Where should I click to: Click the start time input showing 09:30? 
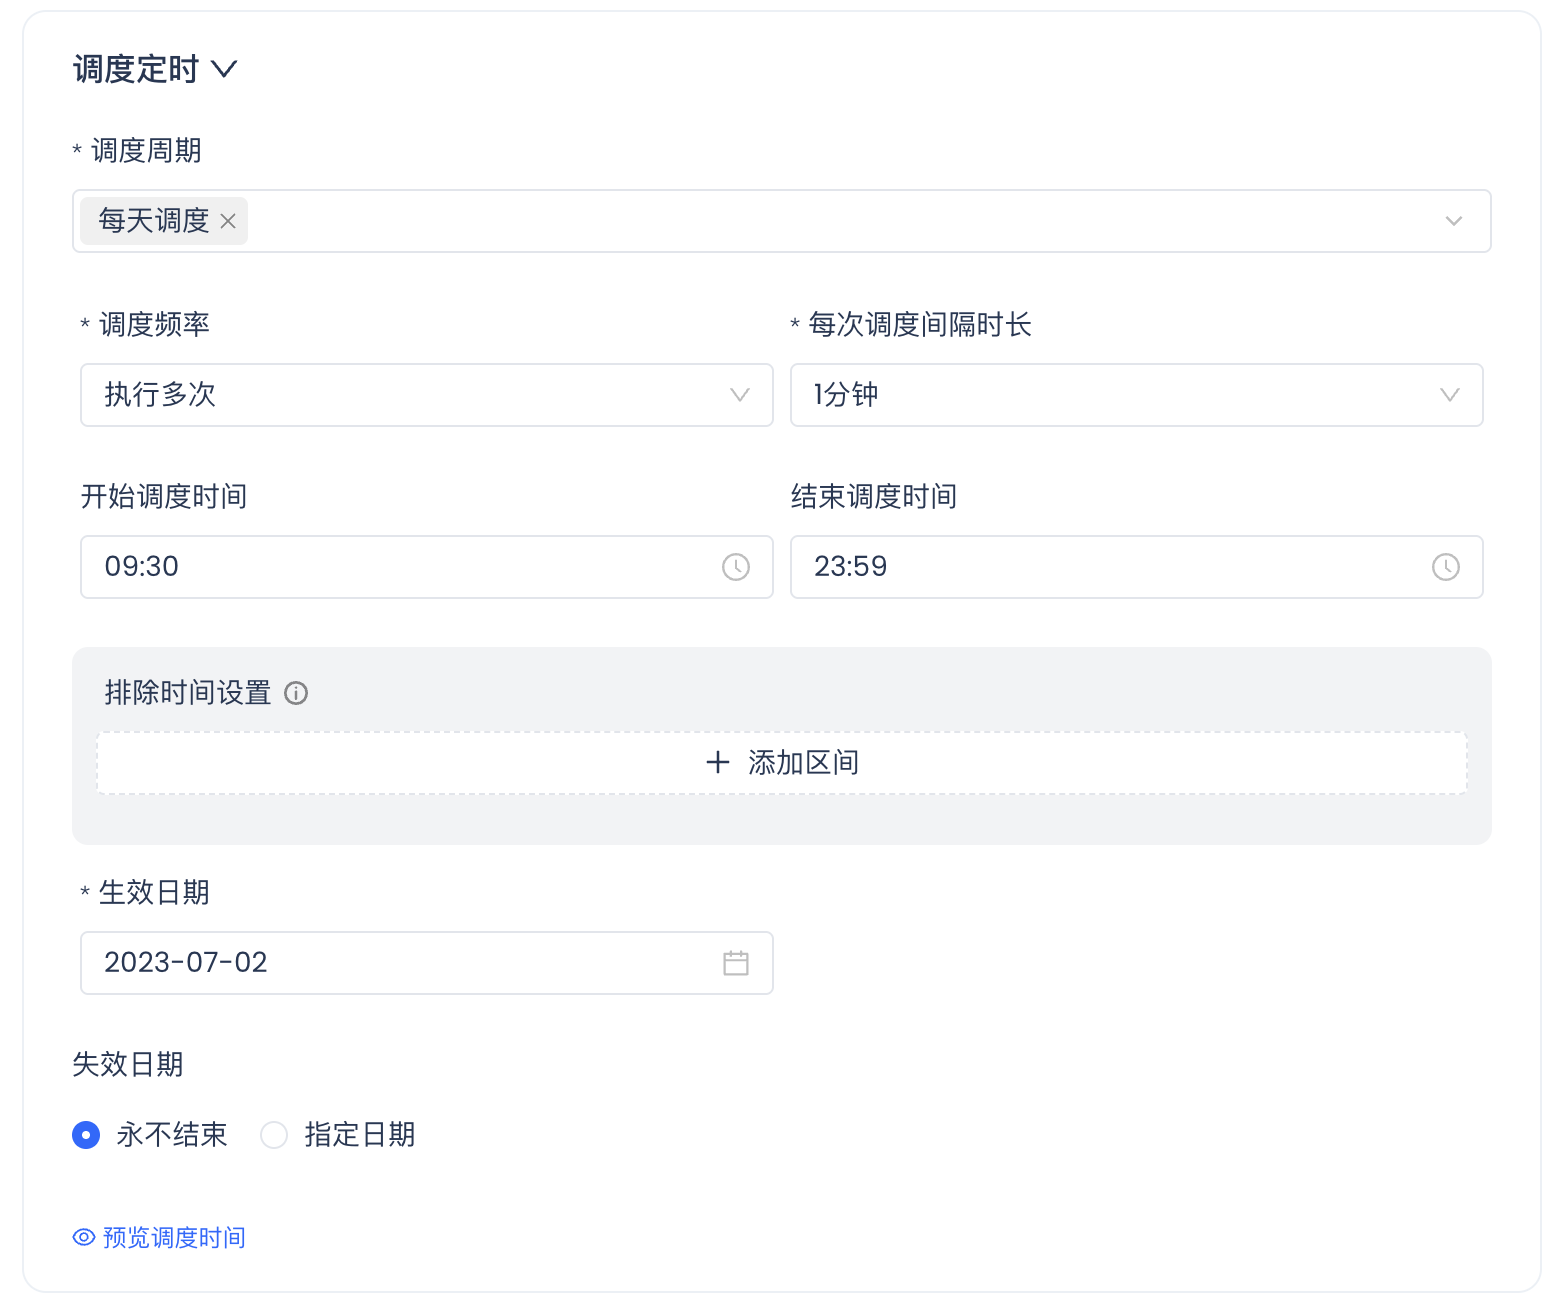pyautogui.click(x=400, y=567)
